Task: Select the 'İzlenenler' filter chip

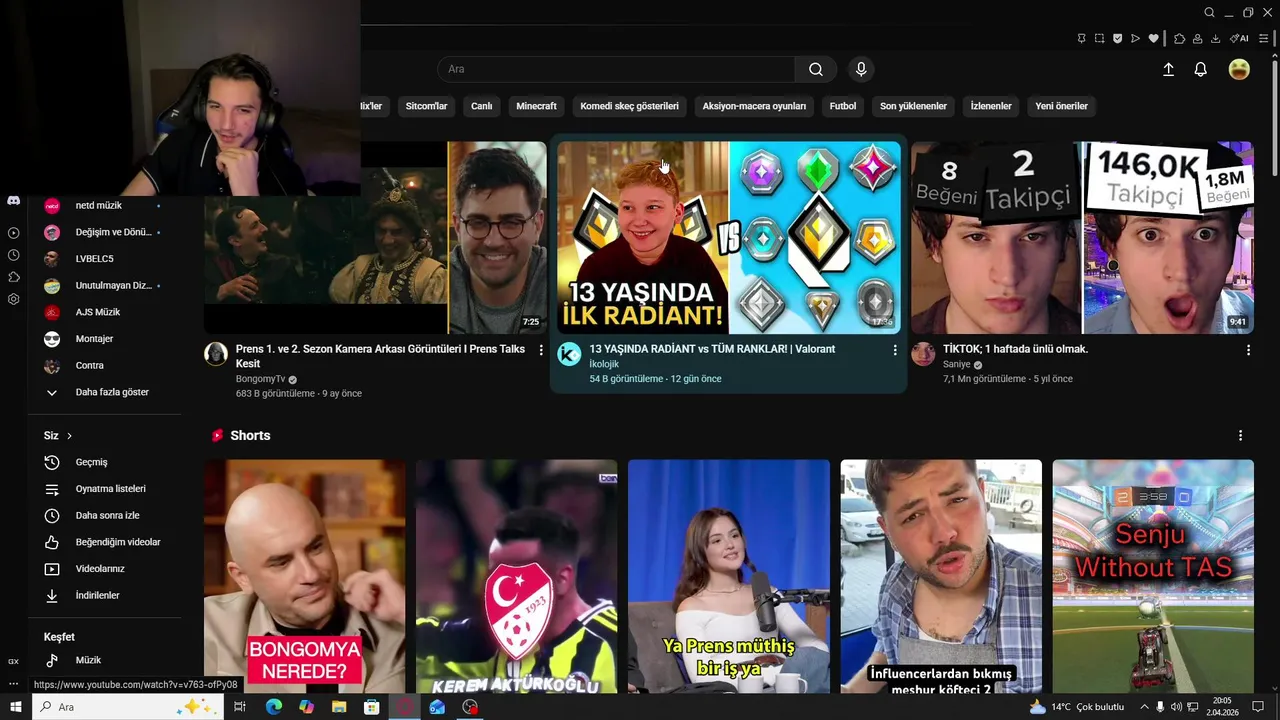Action: 991,106
